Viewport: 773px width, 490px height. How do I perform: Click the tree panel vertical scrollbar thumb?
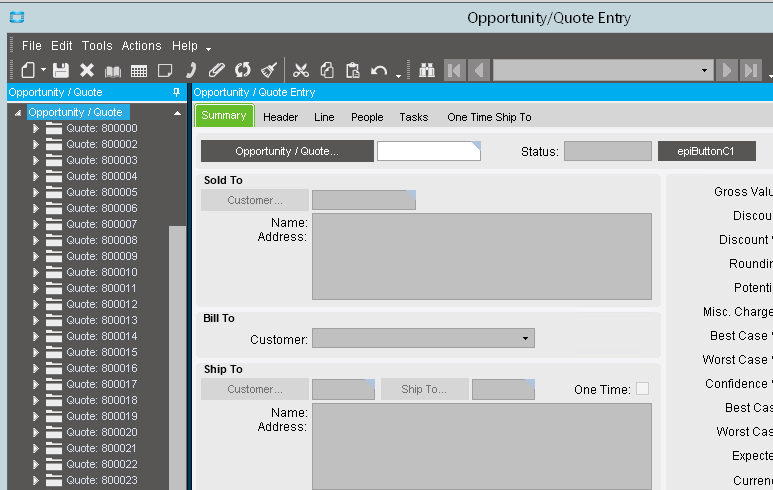[x=177, y=358]
